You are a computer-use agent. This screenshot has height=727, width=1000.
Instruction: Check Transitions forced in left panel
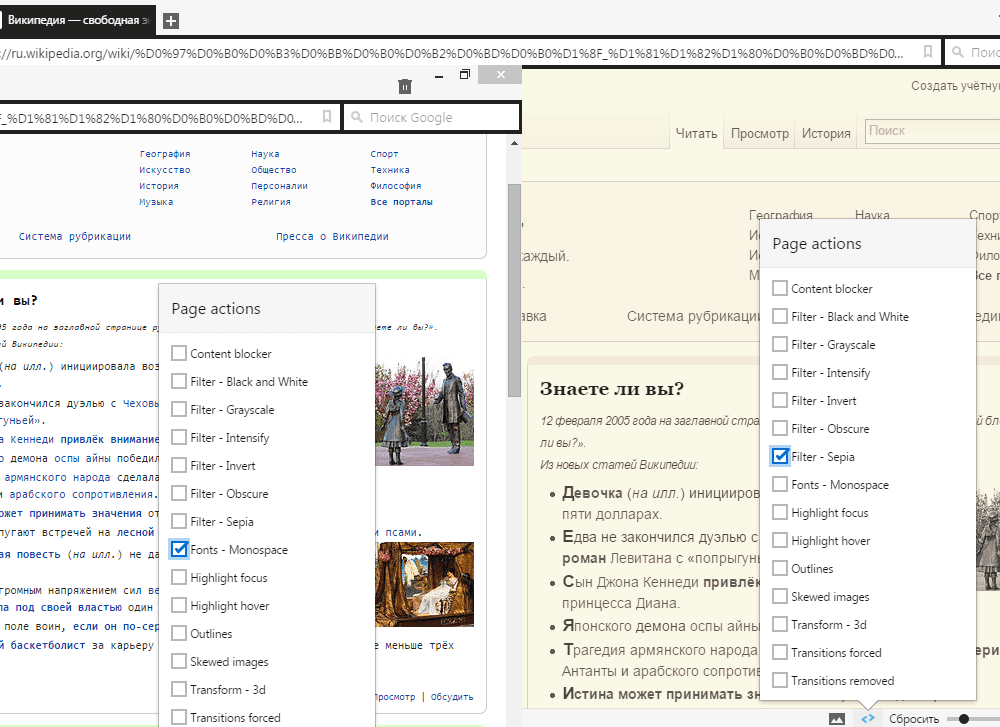179,717
